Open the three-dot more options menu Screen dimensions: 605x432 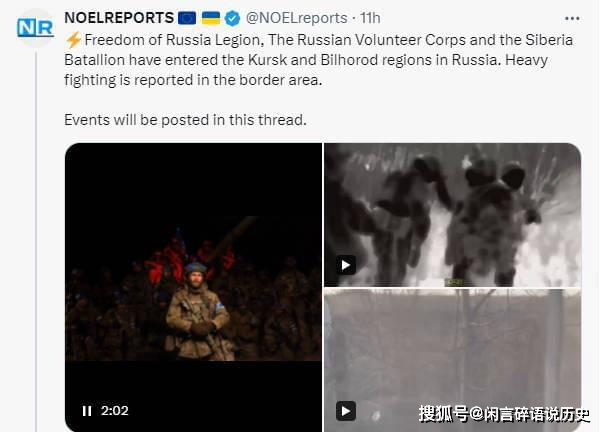click(x=572, y=19)
